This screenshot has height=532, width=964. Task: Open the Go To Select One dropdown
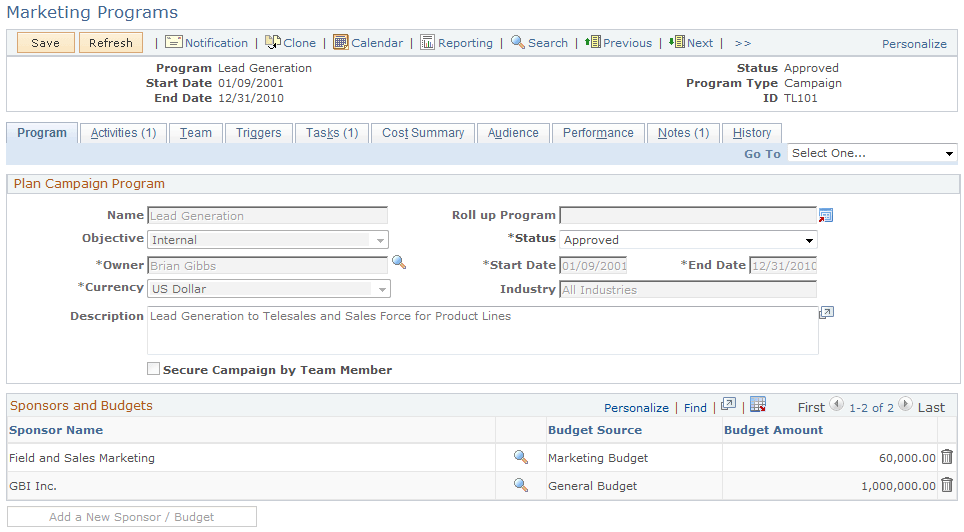coord(872,153)
